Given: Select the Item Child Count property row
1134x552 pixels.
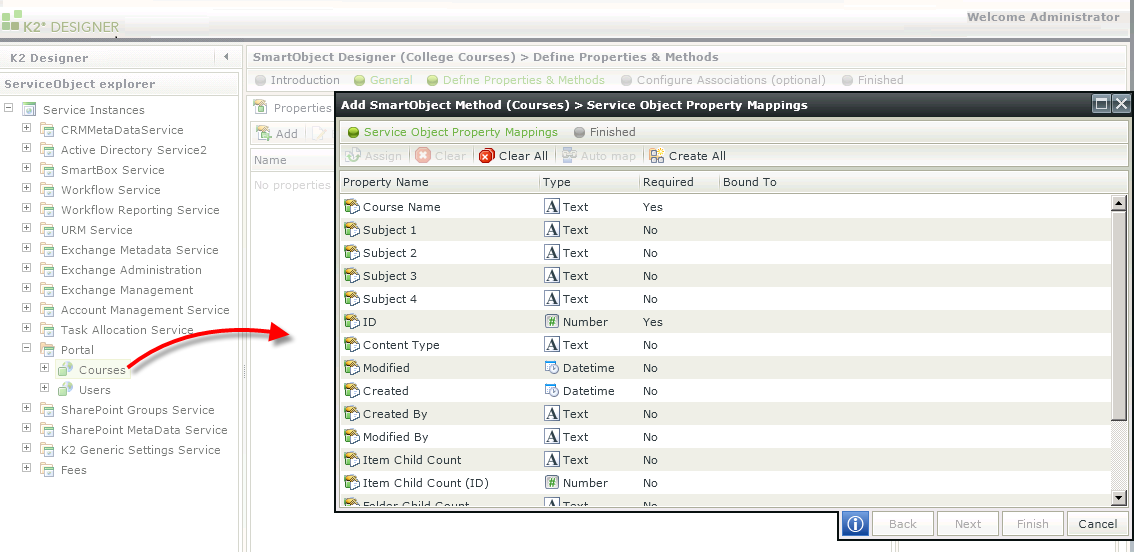Looking at the screenshot, I should pos(725,460).
